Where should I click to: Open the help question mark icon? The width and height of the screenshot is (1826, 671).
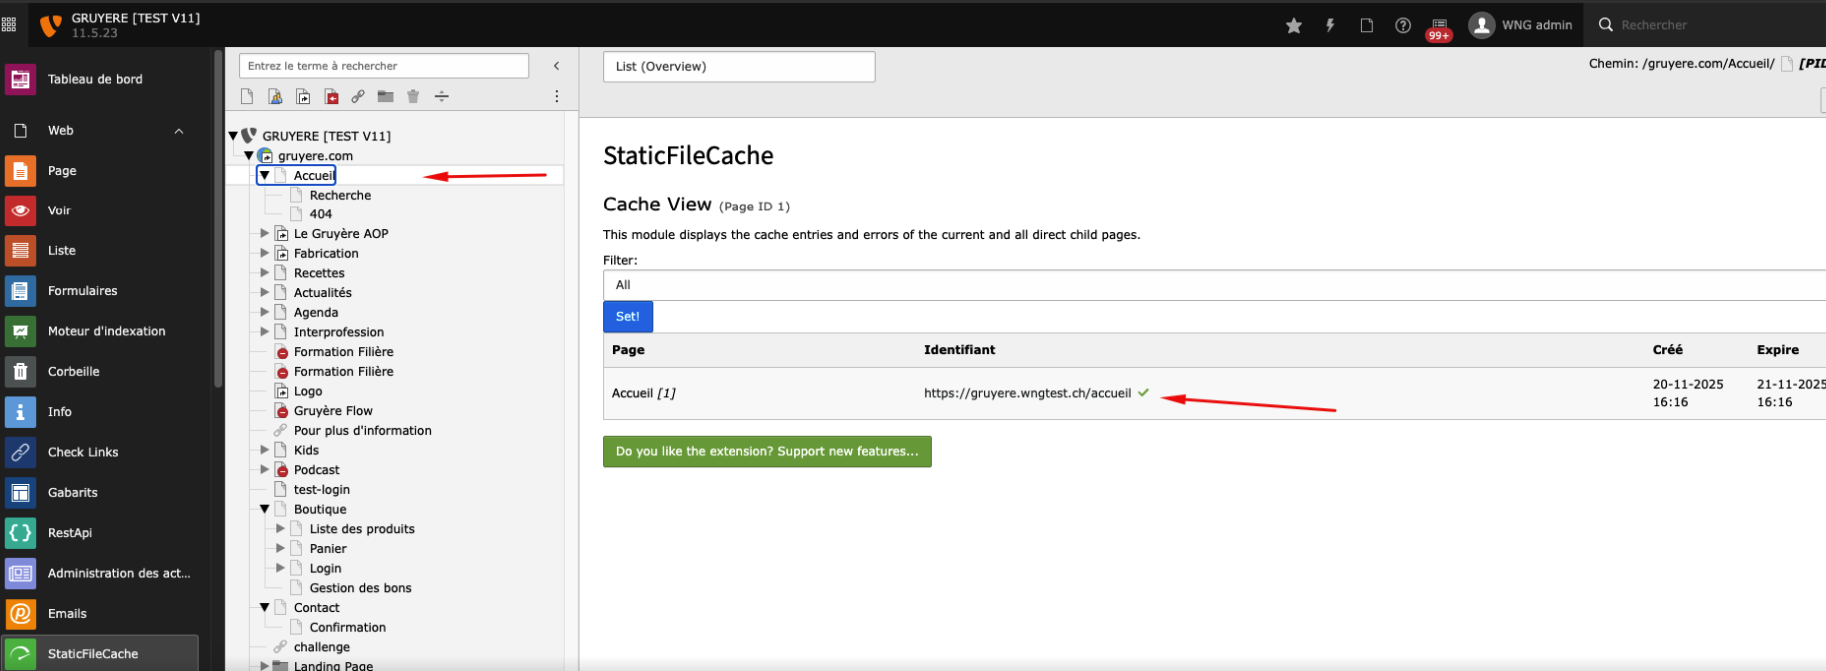[1403, 25]
